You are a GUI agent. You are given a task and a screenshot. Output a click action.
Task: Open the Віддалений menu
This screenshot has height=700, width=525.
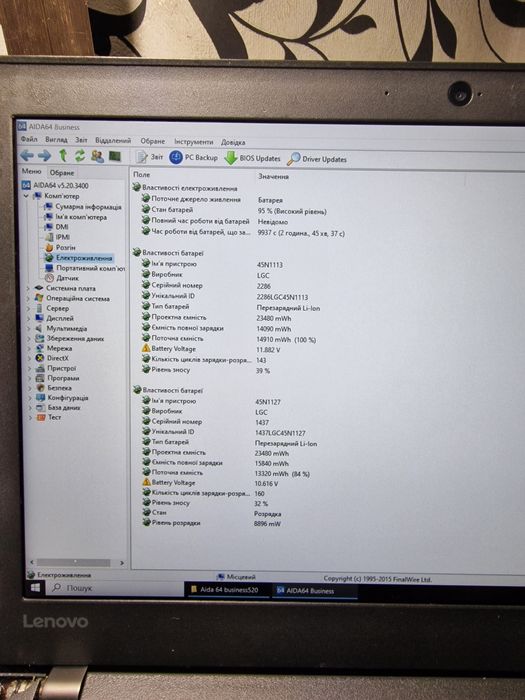pyautogui.click(x=113, y=141)
